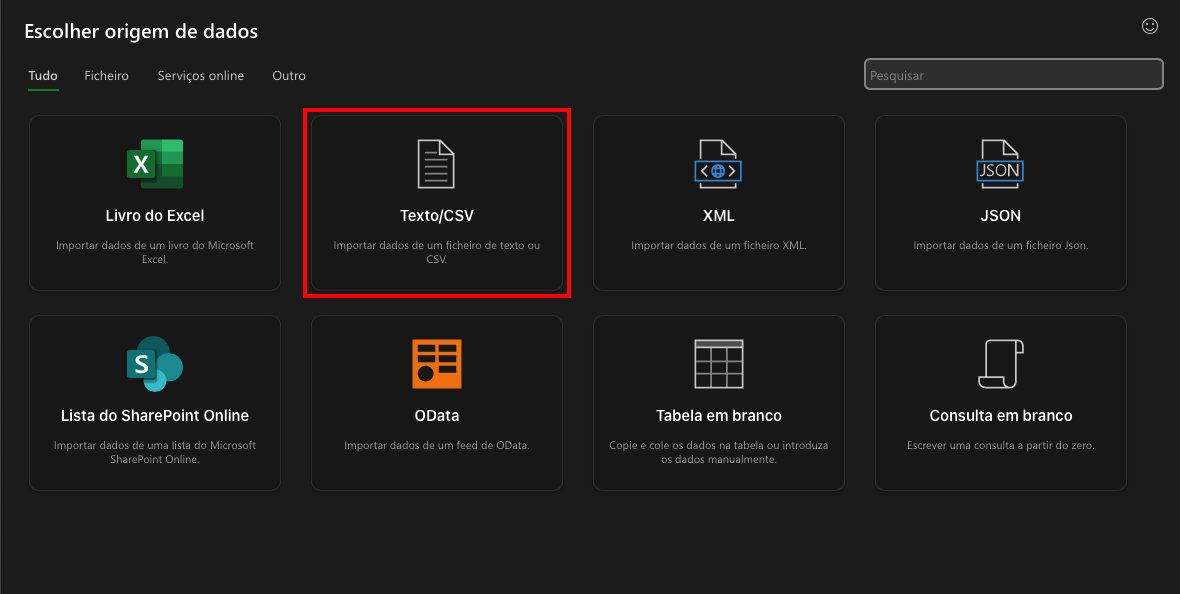Choose the blank query scroll icon
This screenshot has height=594, width=1180.
click(1000, 364)
